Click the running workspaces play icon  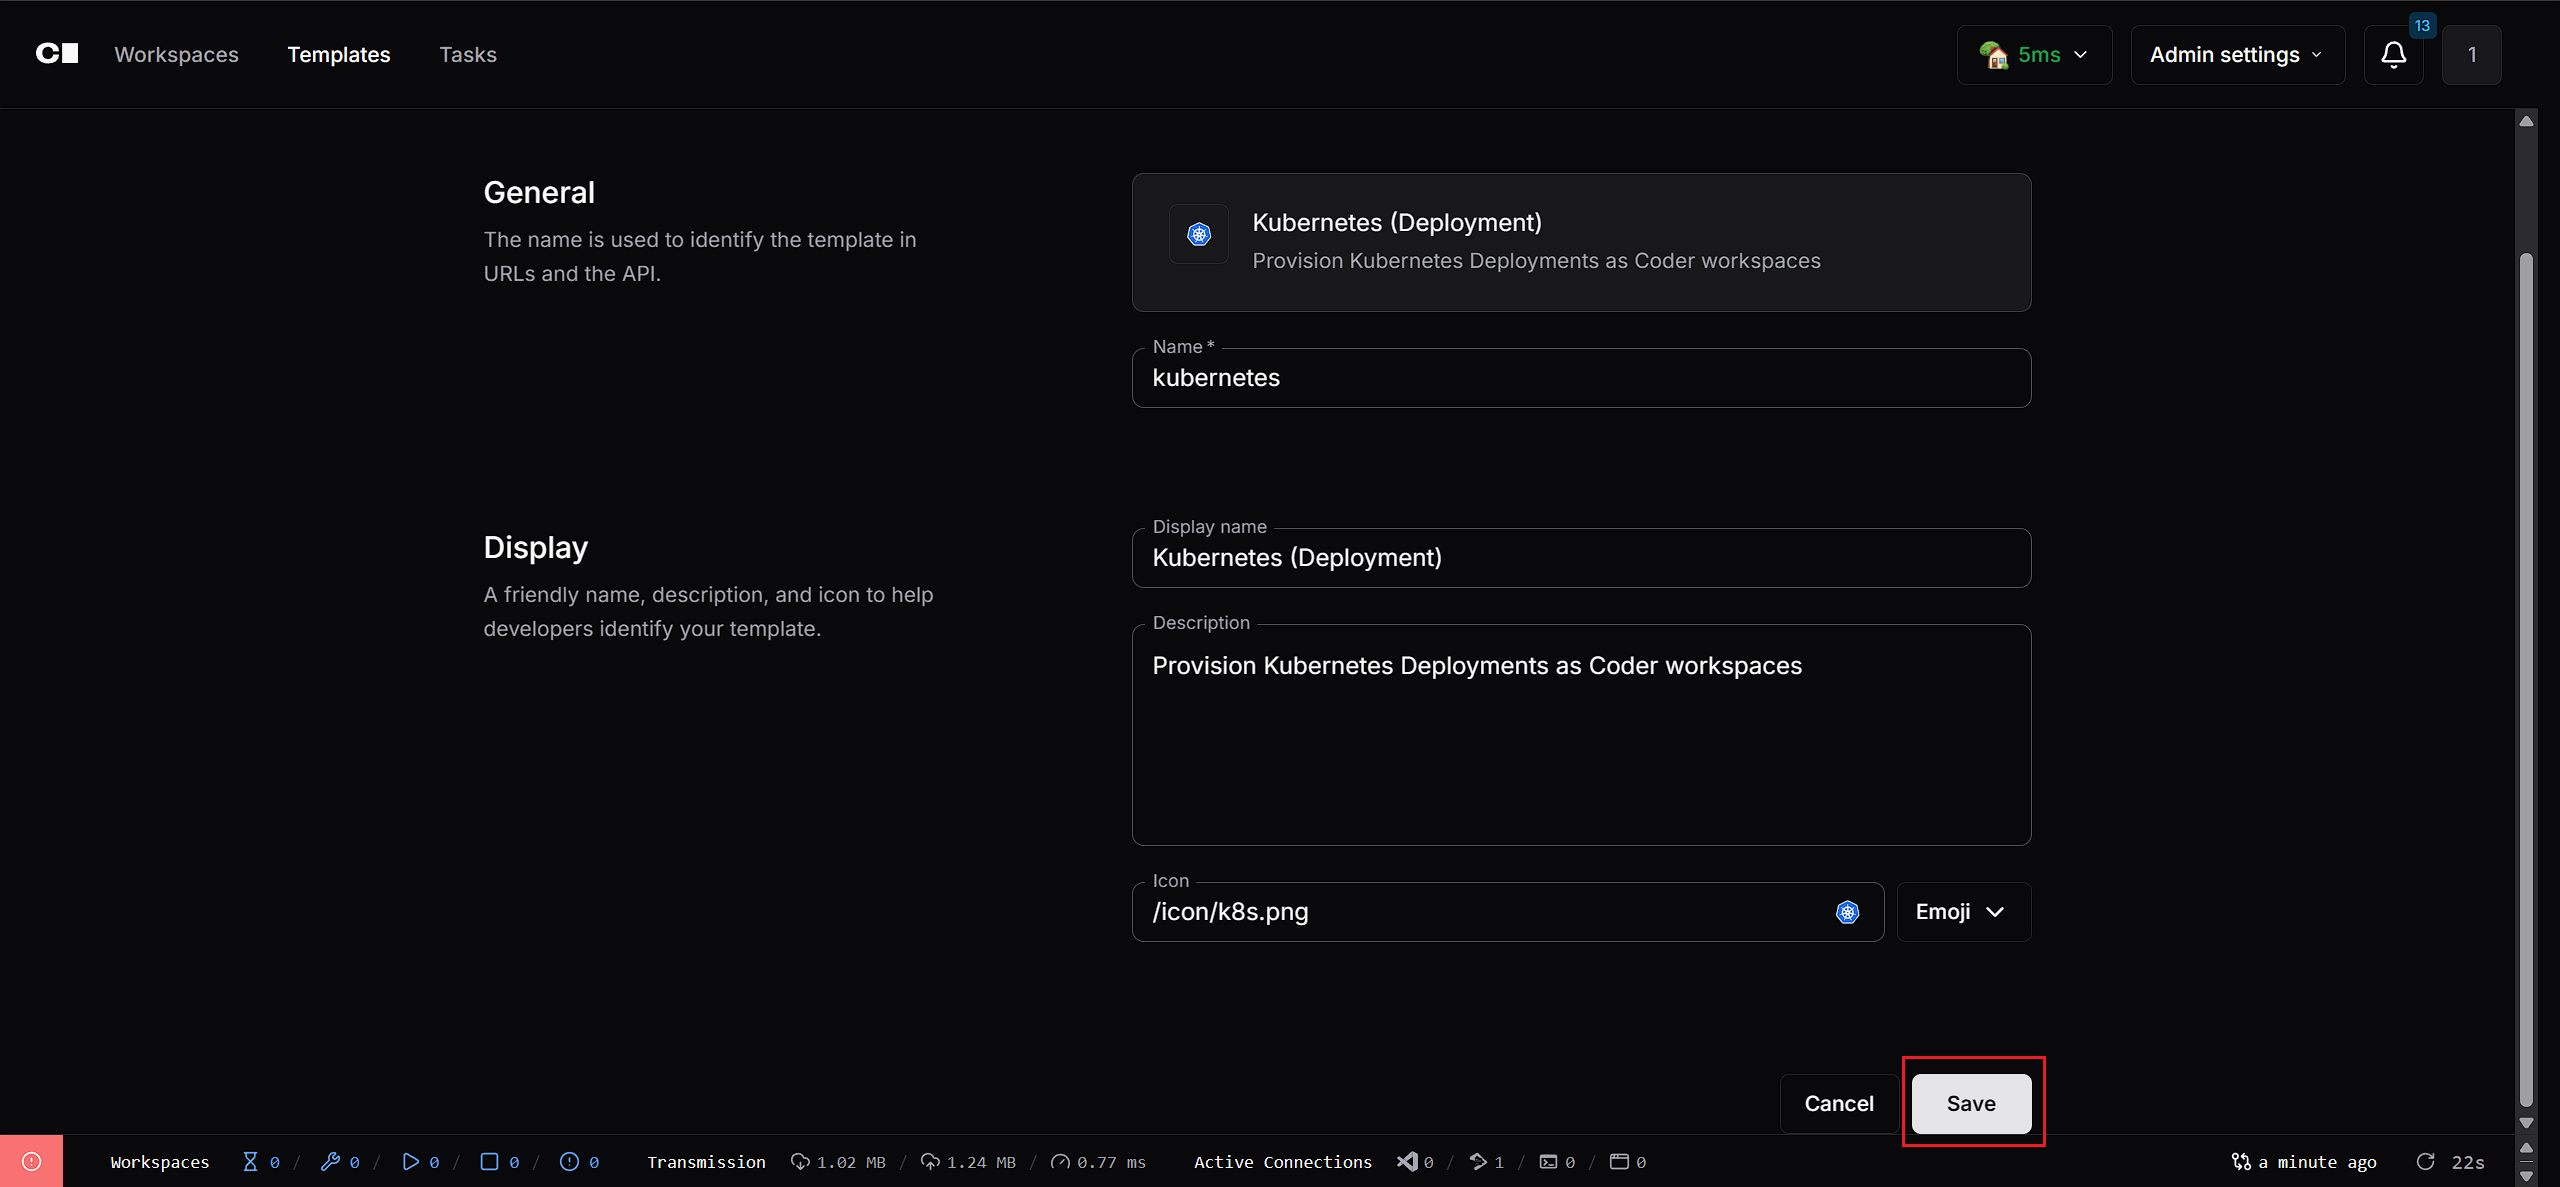(x=410, y=1161)
